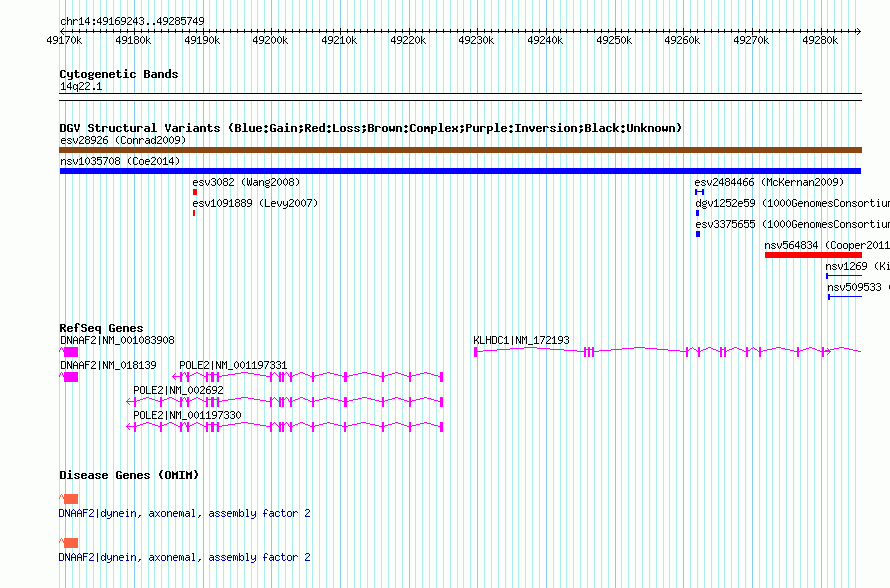Open the POLE2|NM_002692 label
890x588 pixels.
tap(178, 390)
